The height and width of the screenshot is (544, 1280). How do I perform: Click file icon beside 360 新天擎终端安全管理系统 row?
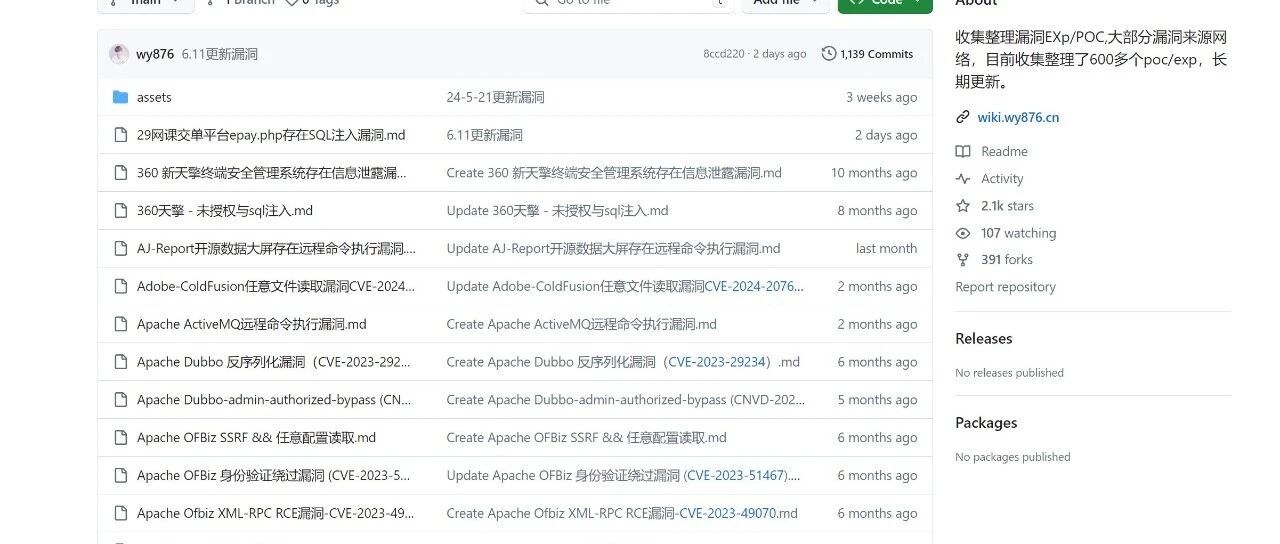pos(121,173)
